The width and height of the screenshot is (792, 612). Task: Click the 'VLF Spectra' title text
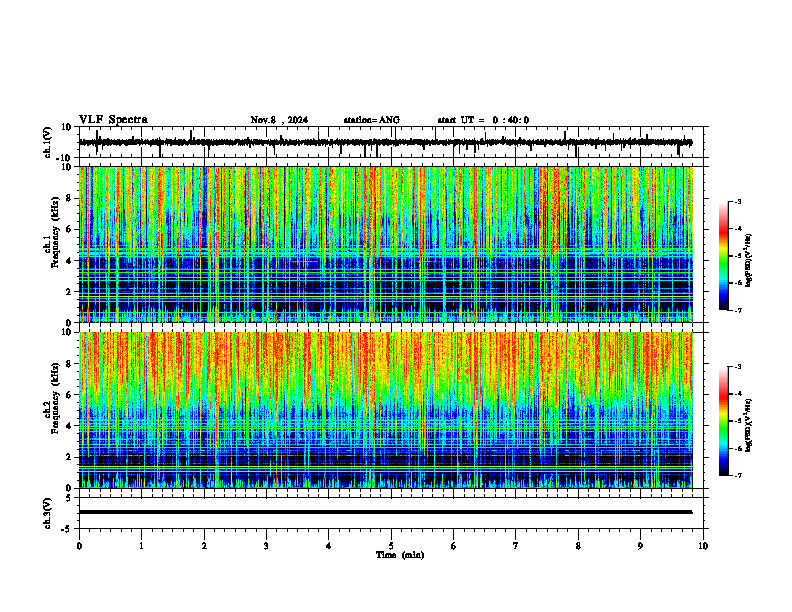click(x=113, y=120)
